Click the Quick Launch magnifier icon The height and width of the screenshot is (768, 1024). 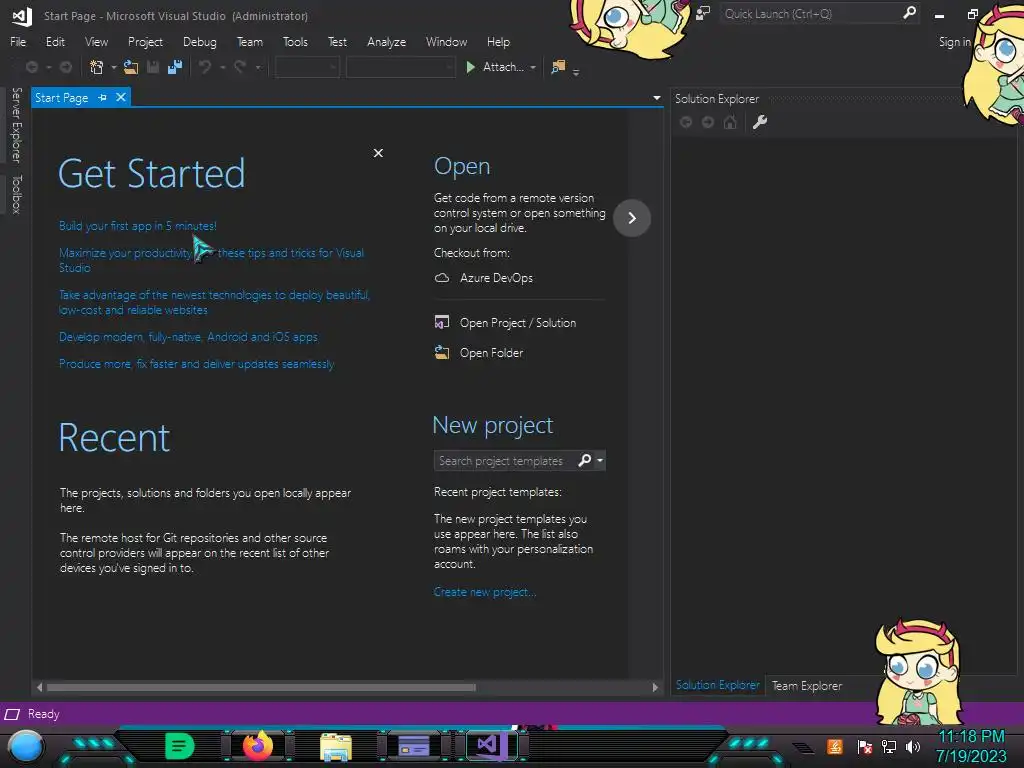click(x=909, y=13)
